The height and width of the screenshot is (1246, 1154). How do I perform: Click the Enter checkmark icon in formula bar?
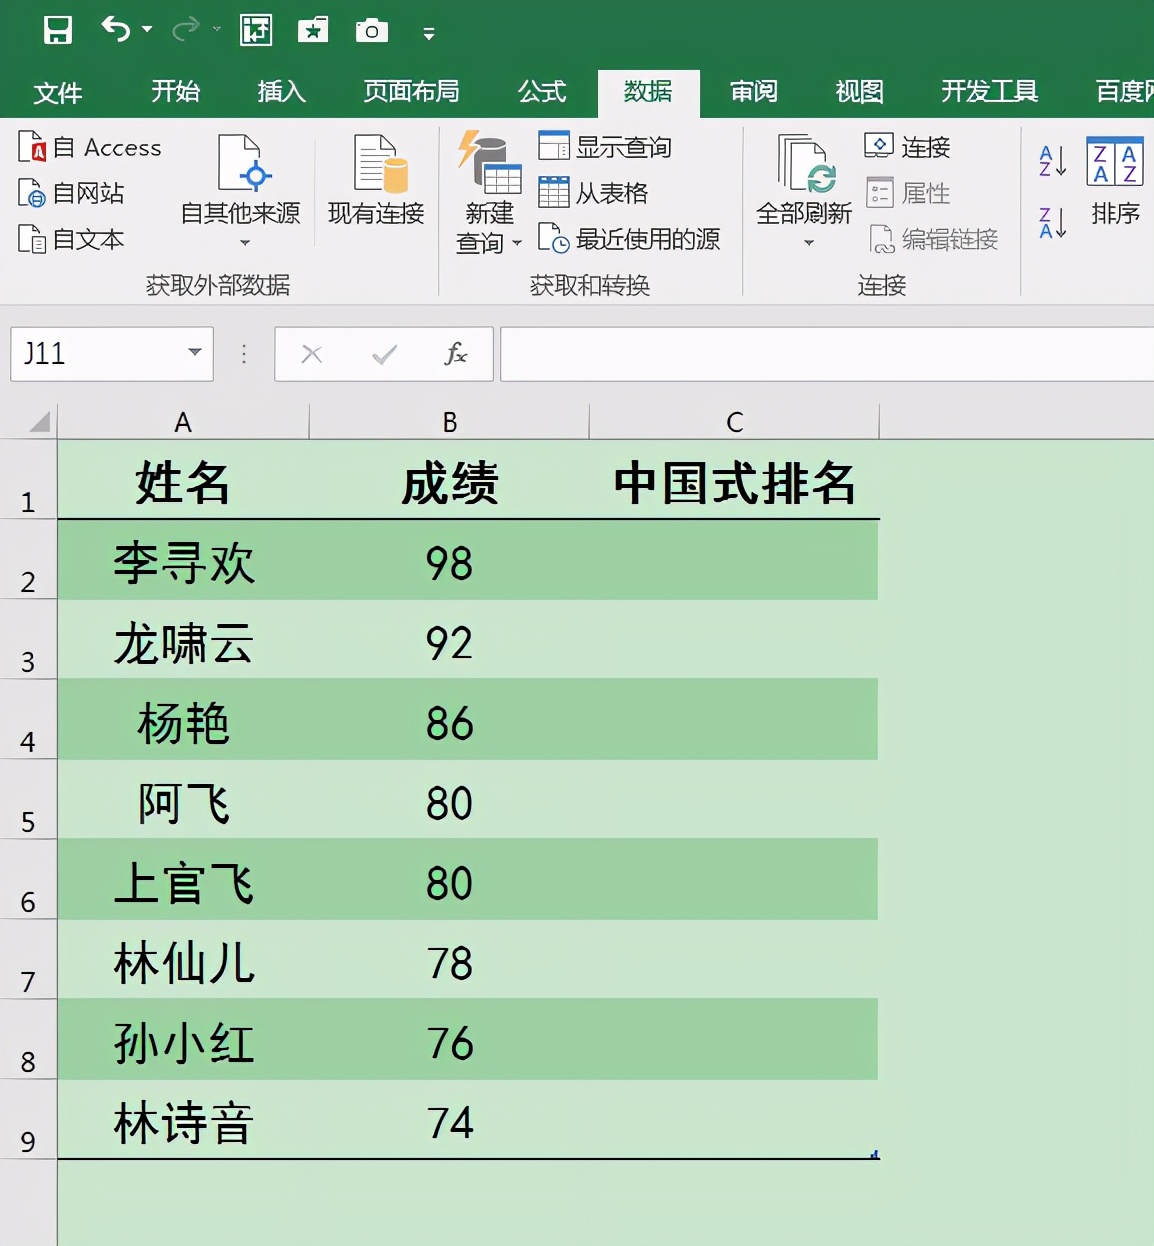click(x=384, y=354)
